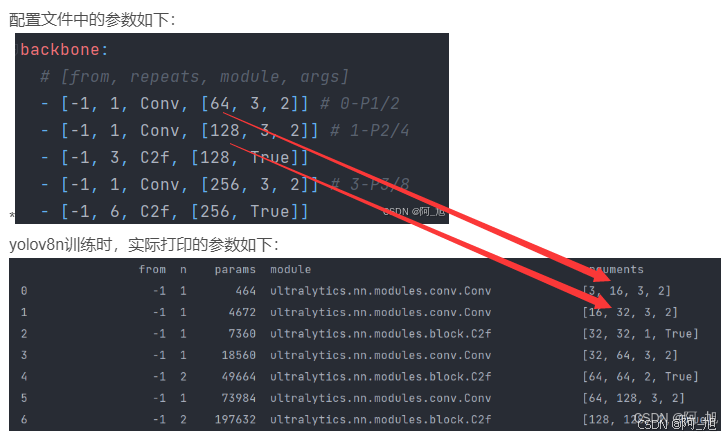
Task: Click the Conv line with [256, 3, 2]
Action: [x=179, y=184]
